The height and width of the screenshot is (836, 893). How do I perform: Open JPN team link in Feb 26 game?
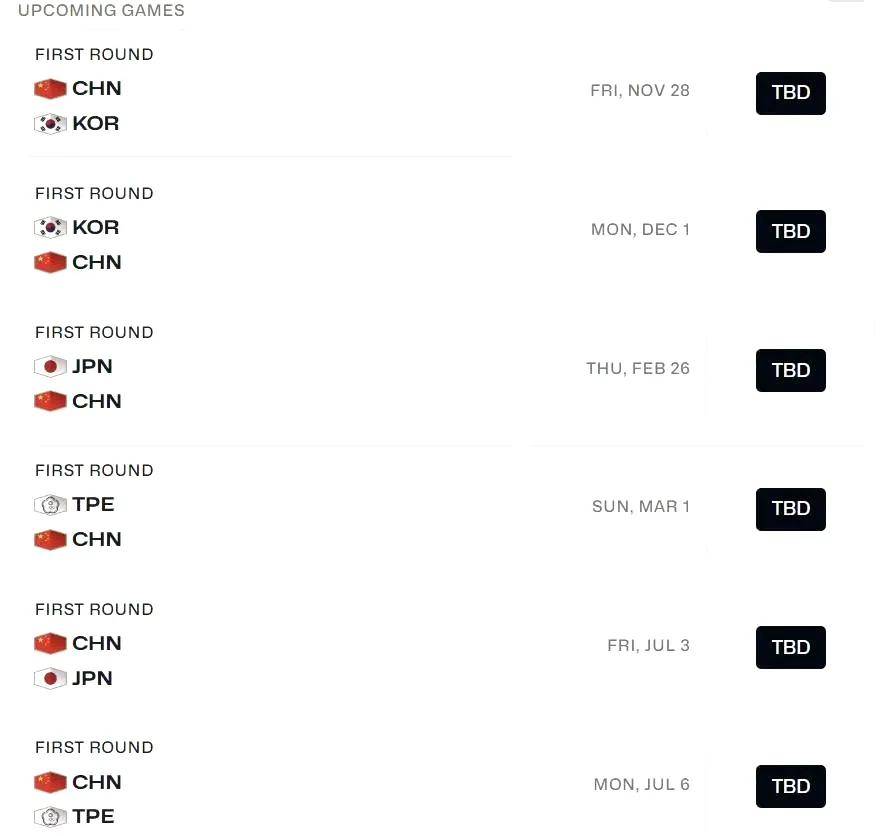[92, 366]
